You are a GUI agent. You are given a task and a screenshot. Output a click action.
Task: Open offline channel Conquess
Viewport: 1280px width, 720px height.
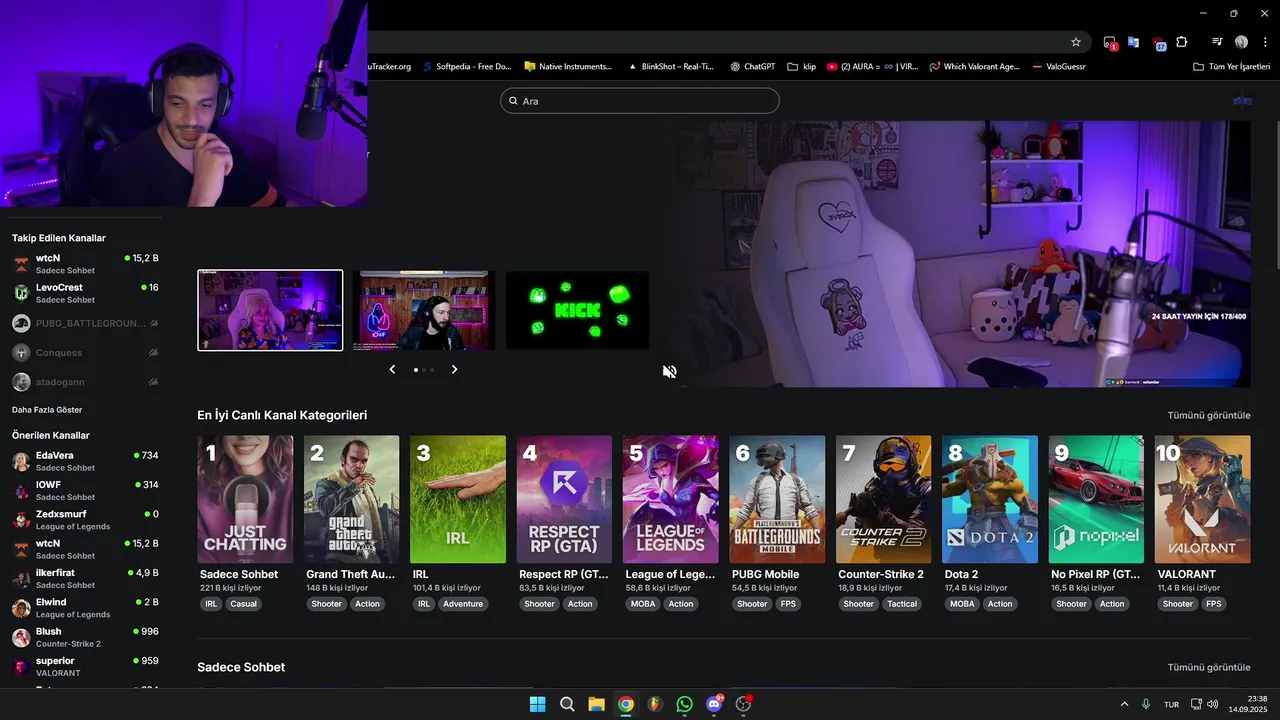[x=85, y=353]
